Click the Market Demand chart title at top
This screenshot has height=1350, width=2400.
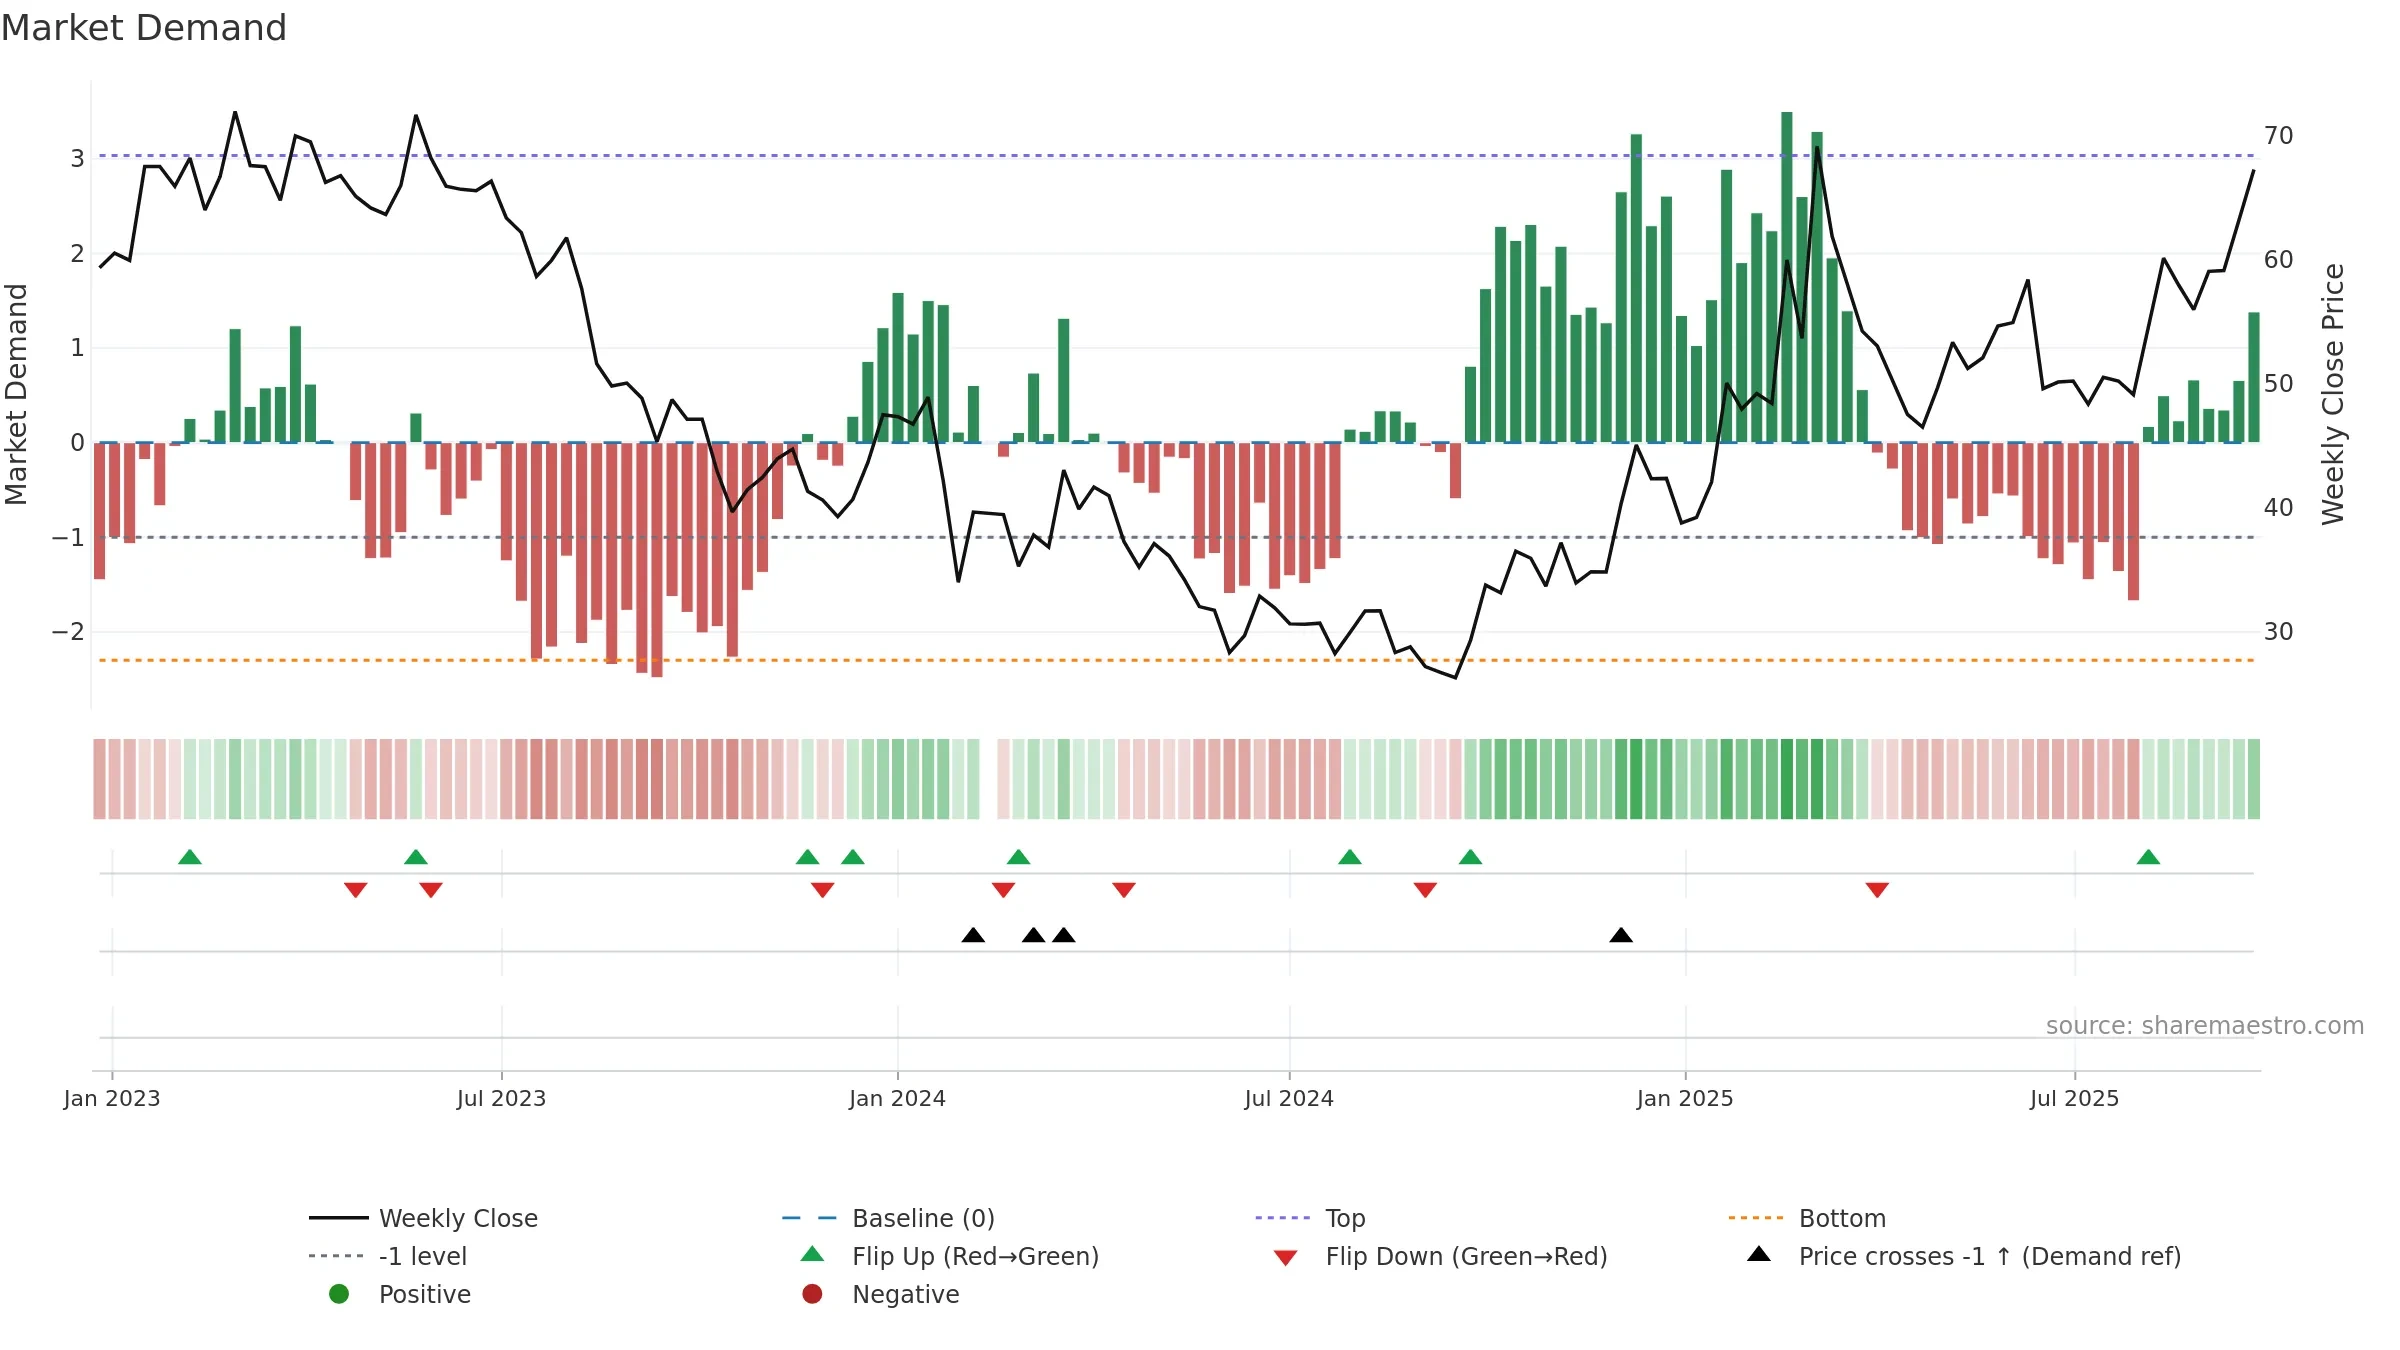point(144,28)
